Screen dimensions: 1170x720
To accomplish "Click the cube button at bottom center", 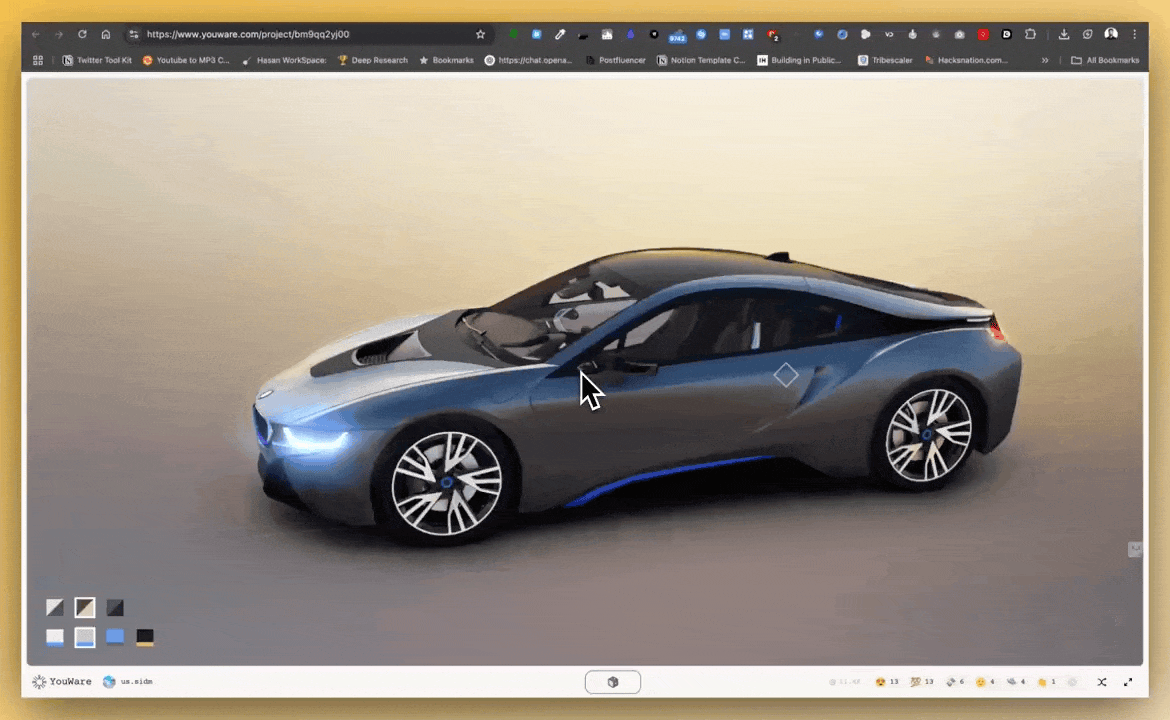I will (x=612, y=682).
